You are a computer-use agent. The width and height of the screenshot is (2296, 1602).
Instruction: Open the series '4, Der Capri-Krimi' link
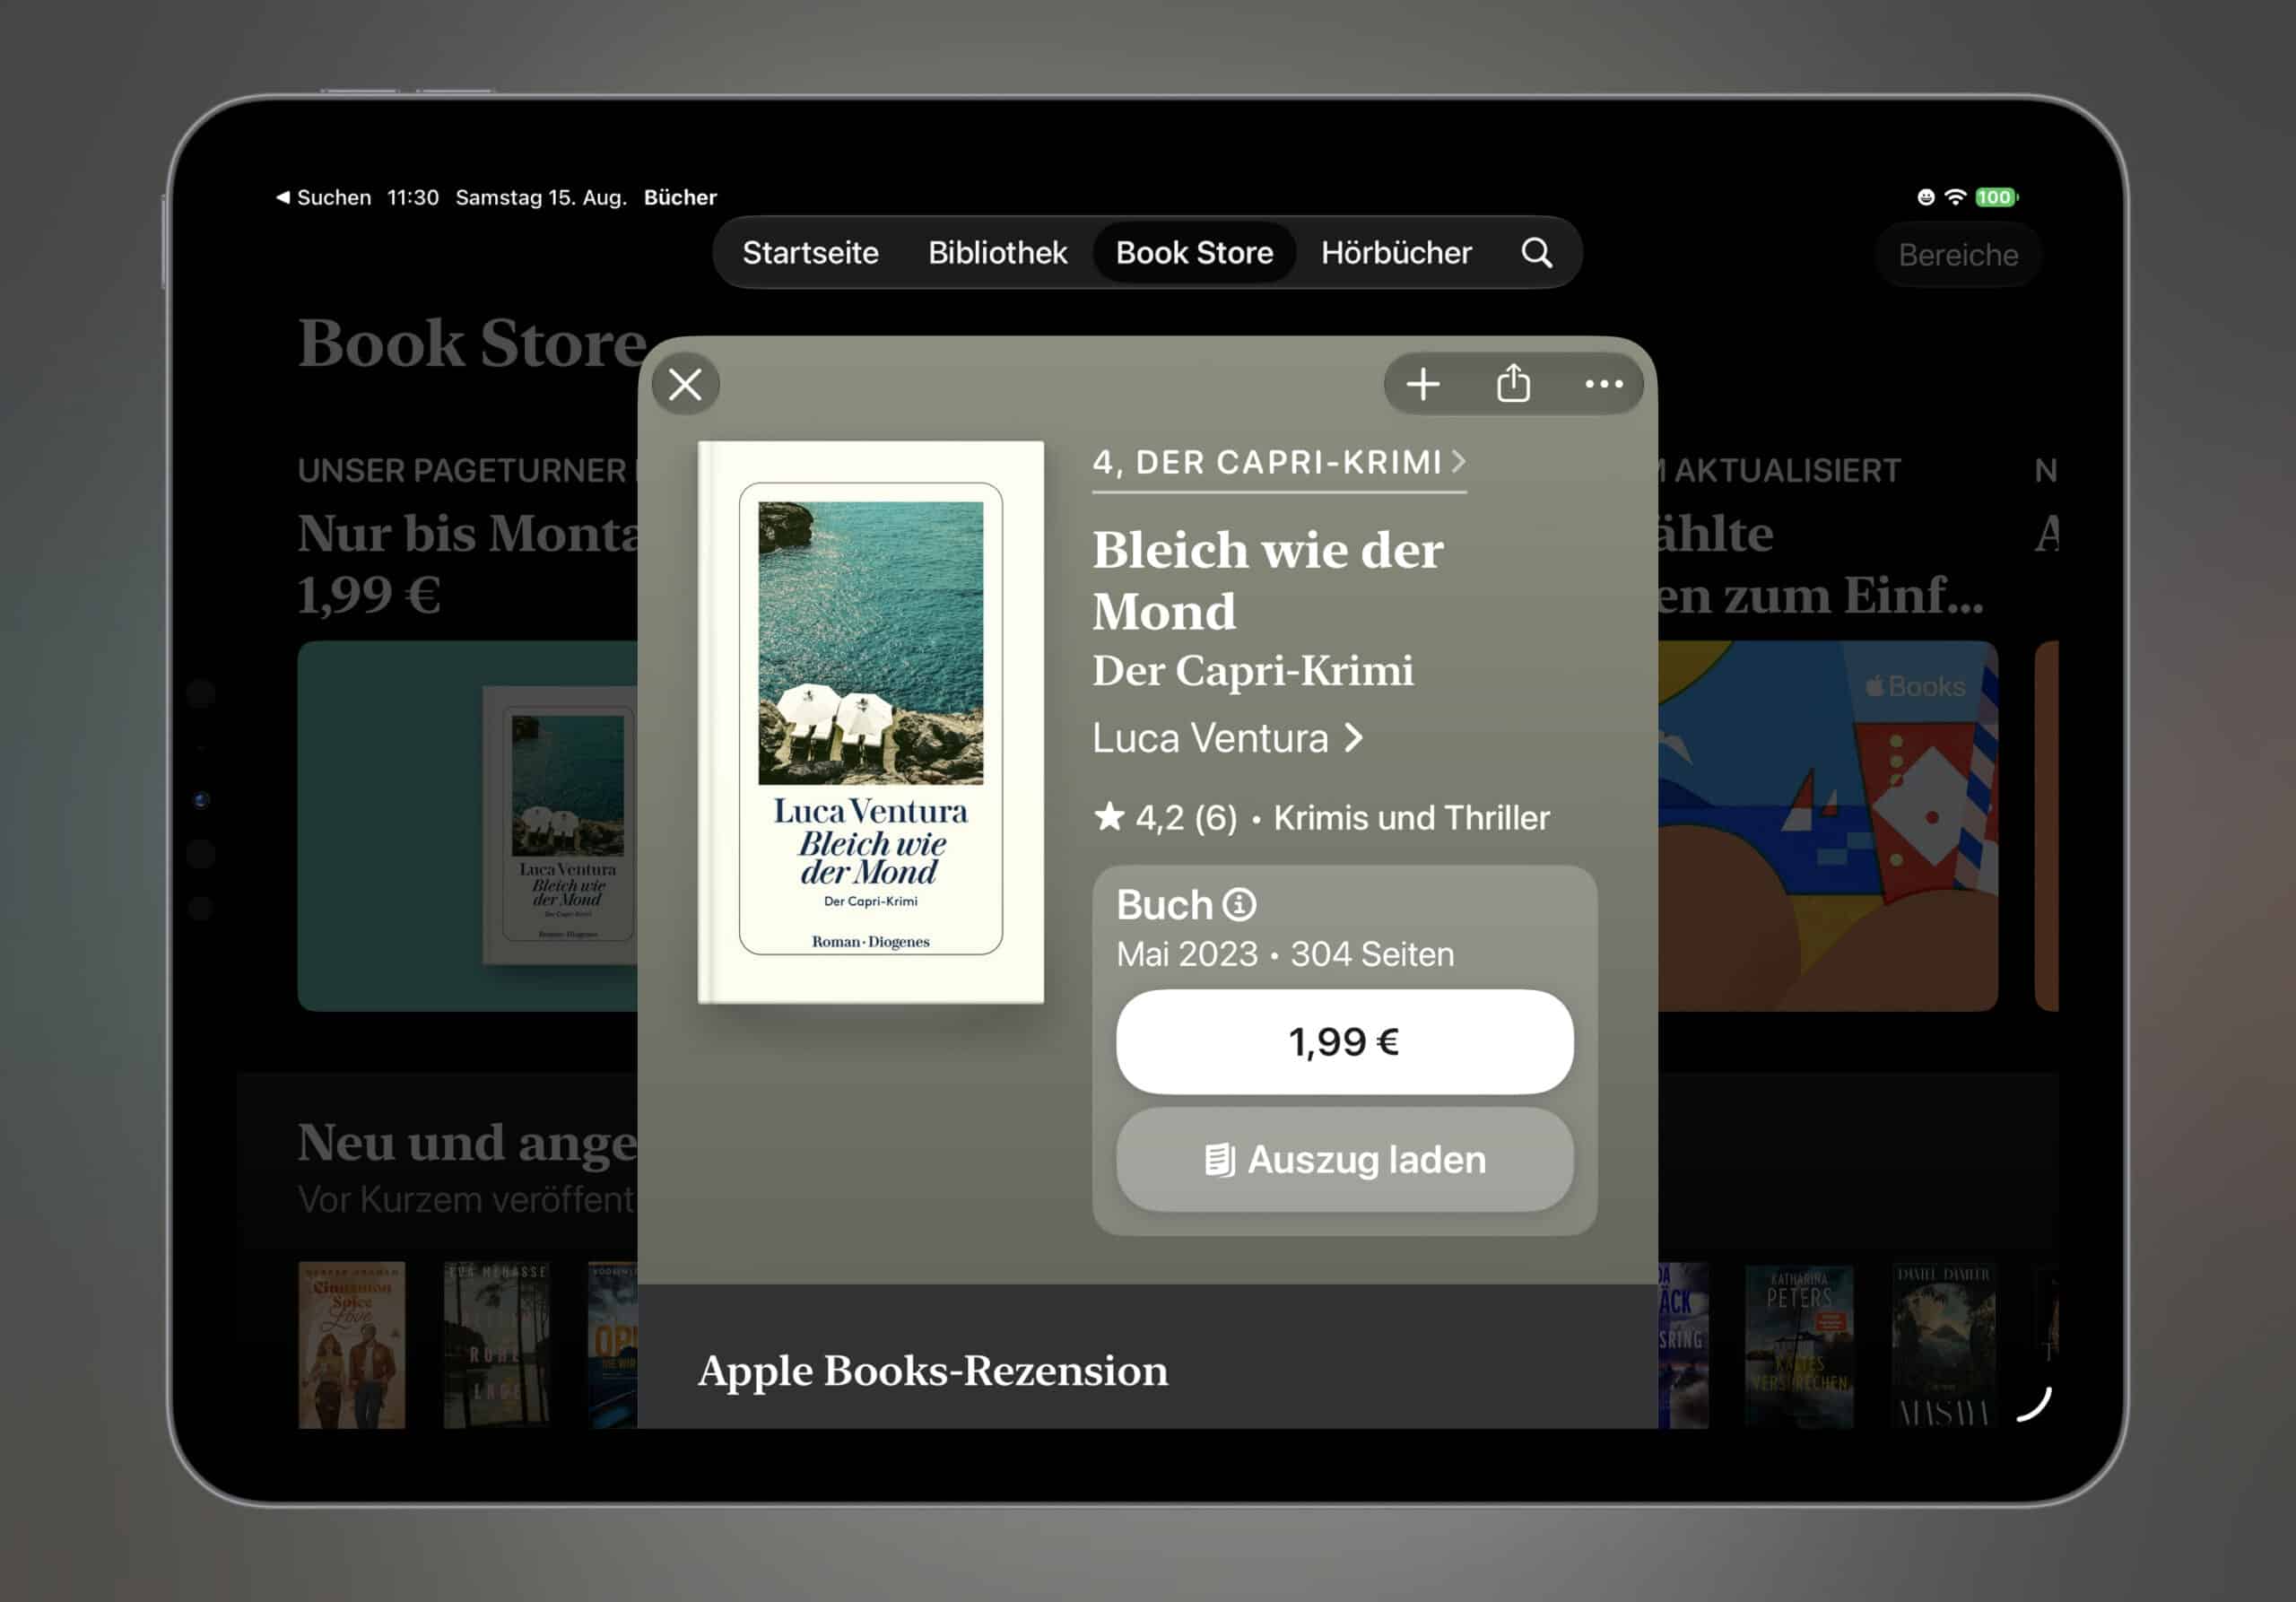tap(1279, 463)
